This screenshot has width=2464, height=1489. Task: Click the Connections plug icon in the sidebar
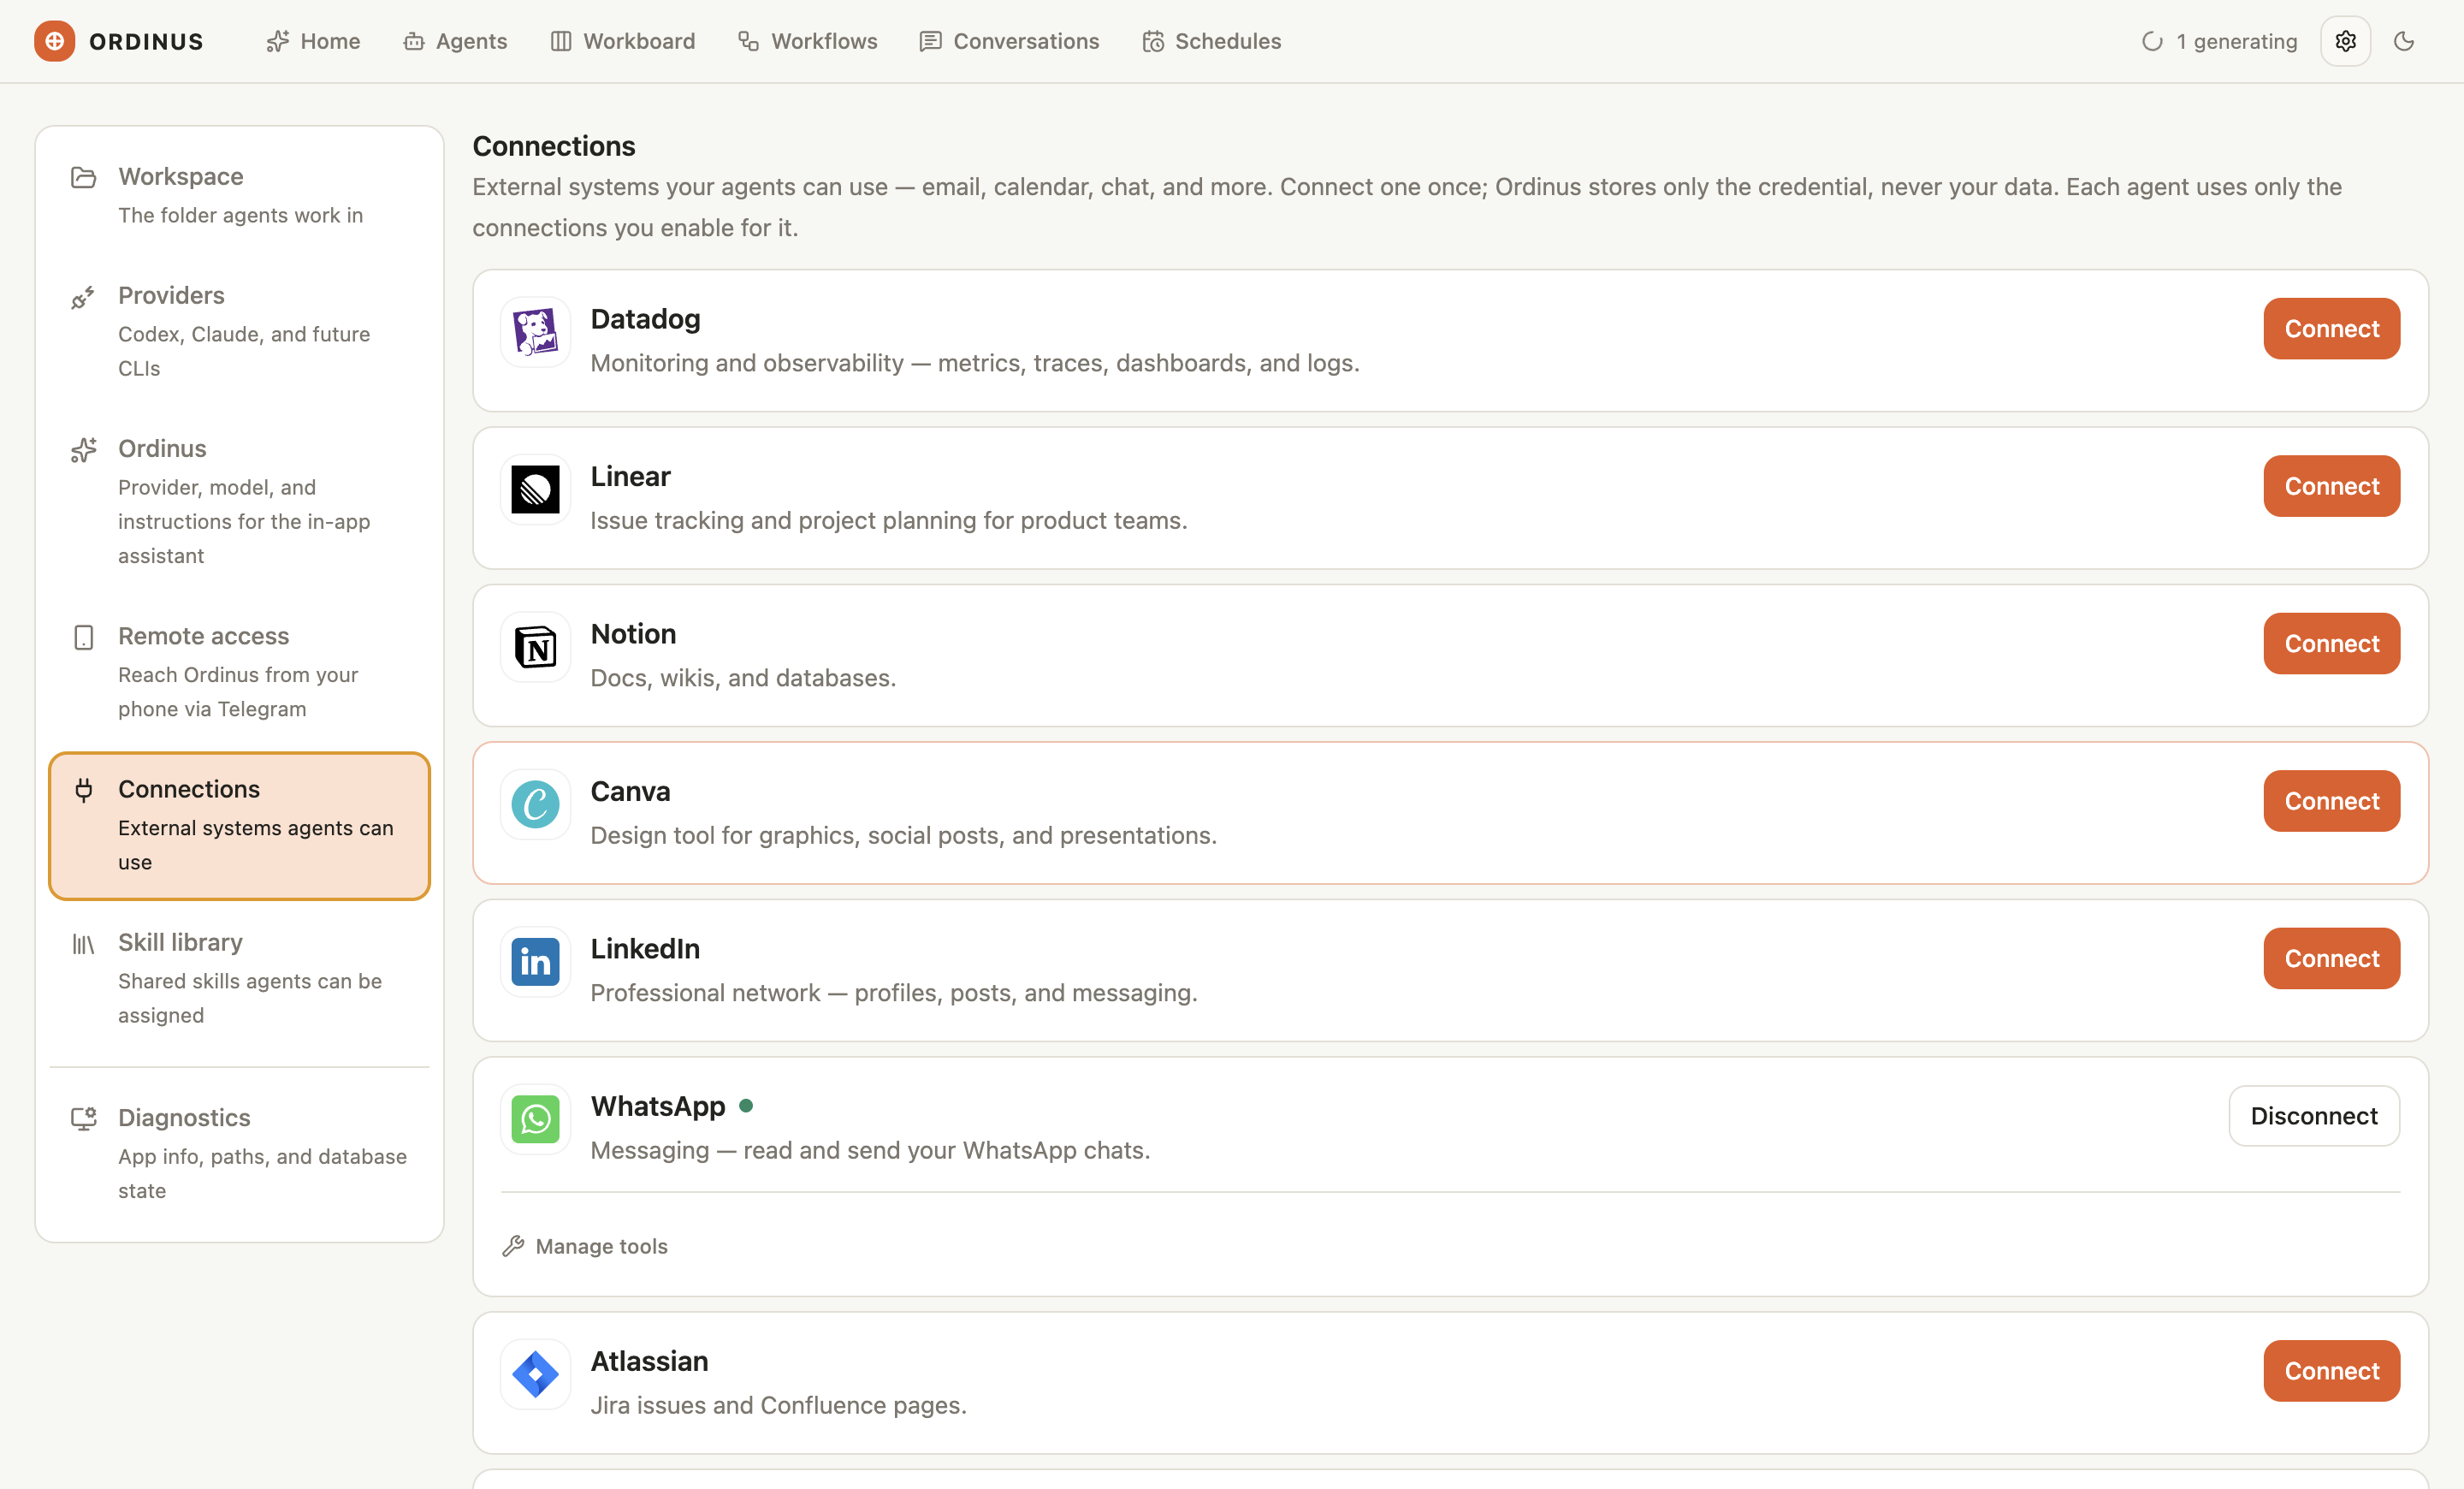point(84,791)
